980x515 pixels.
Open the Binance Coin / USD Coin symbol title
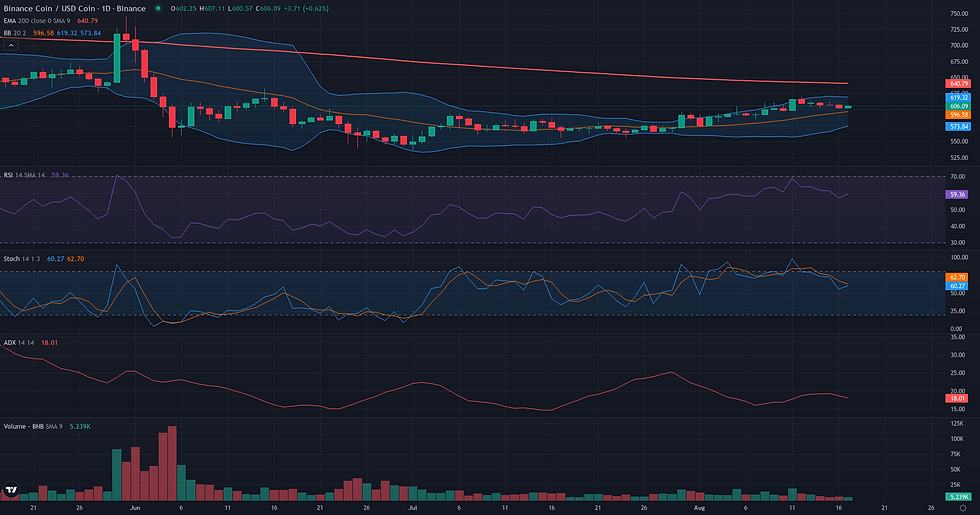pos(74,8)
